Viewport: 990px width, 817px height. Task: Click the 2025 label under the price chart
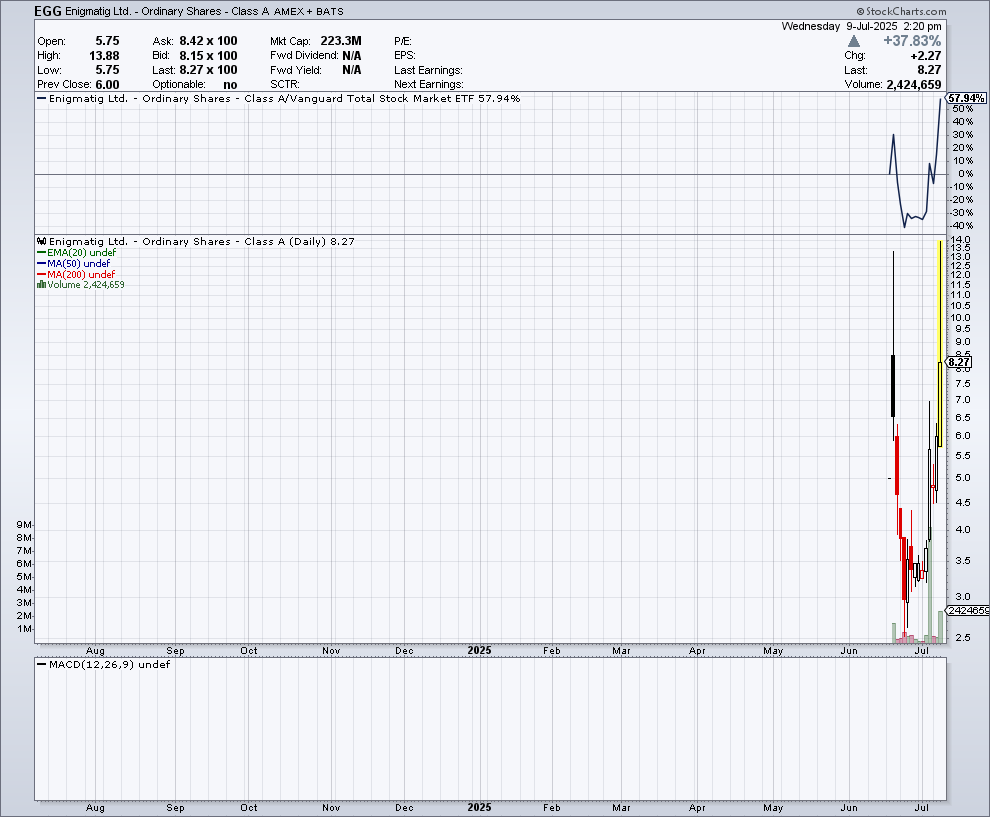[479, 650]
